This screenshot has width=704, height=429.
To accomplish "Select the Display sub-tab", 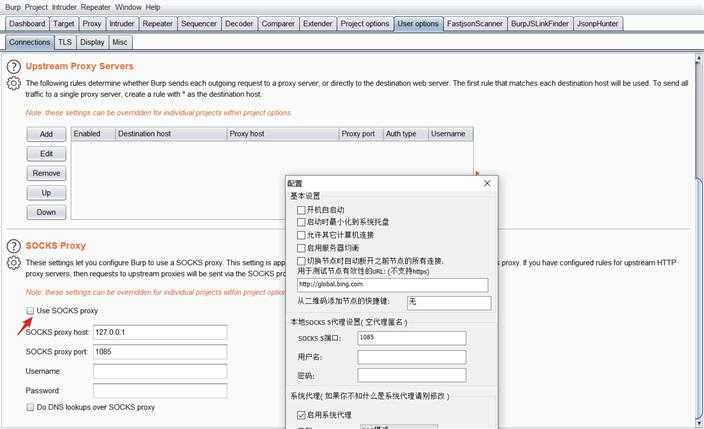I will [x=92, y=42].
